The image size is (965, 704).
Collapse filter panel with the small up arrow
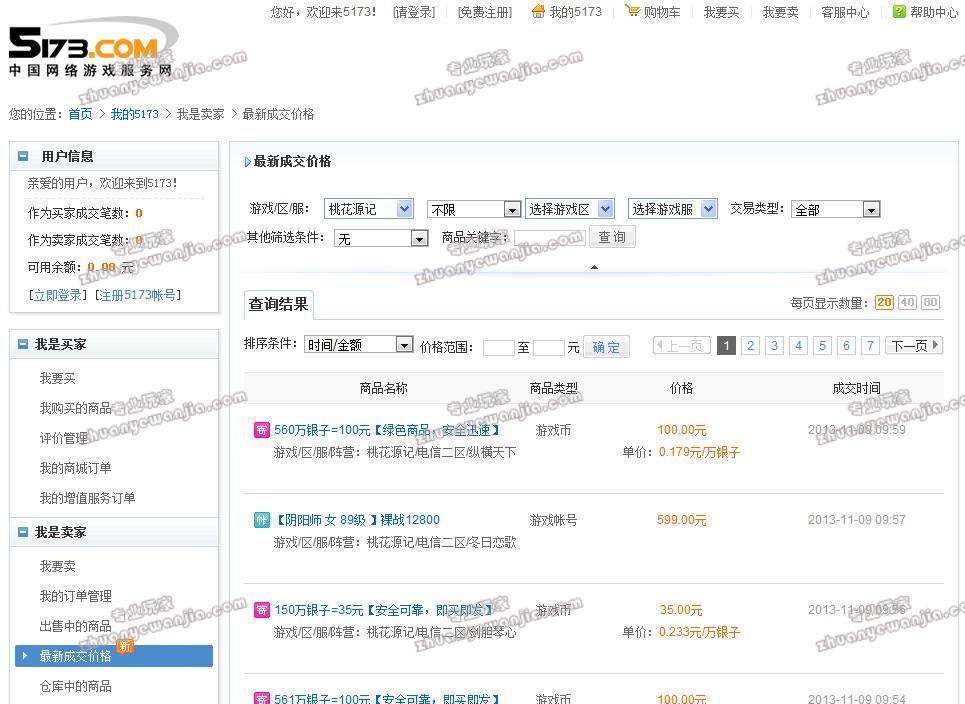pyautogui.click(x=594, y=267)
